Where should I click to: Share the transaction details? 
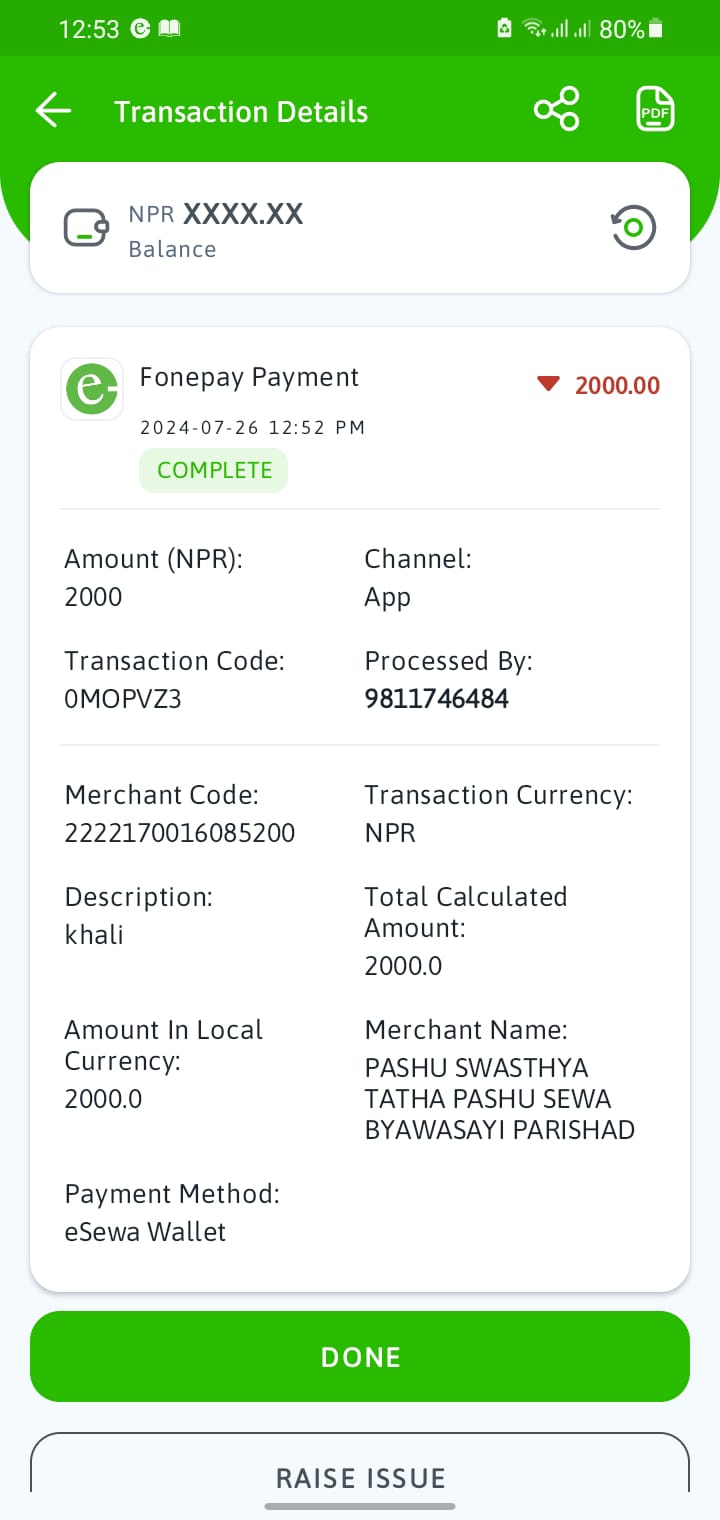[x=556, y=109]
